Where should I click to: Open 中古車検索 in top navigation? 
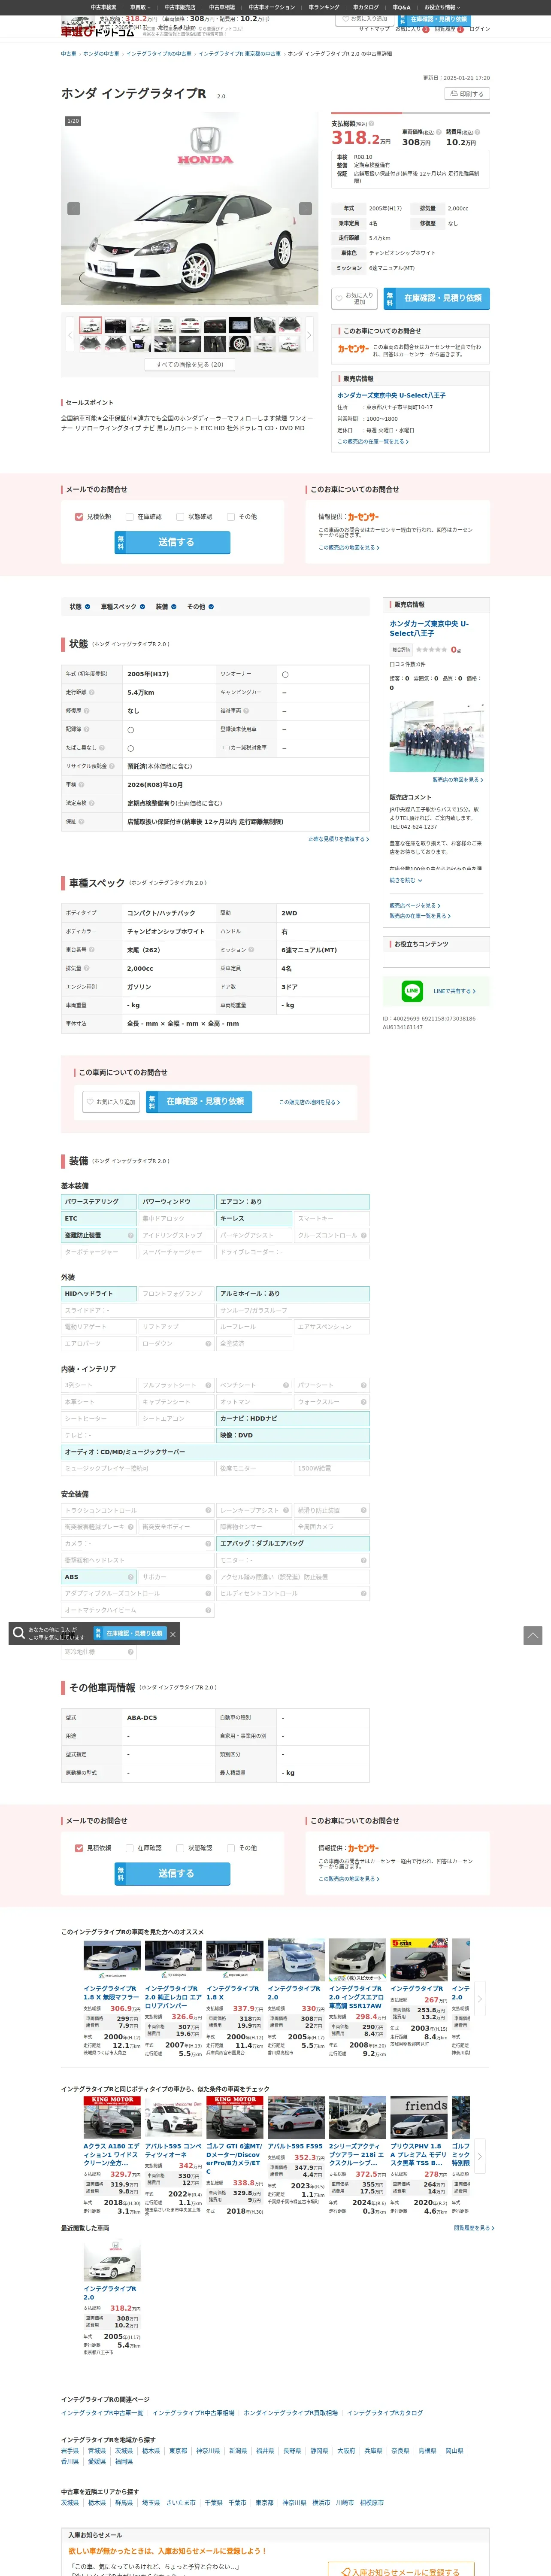tap(103, 7)
